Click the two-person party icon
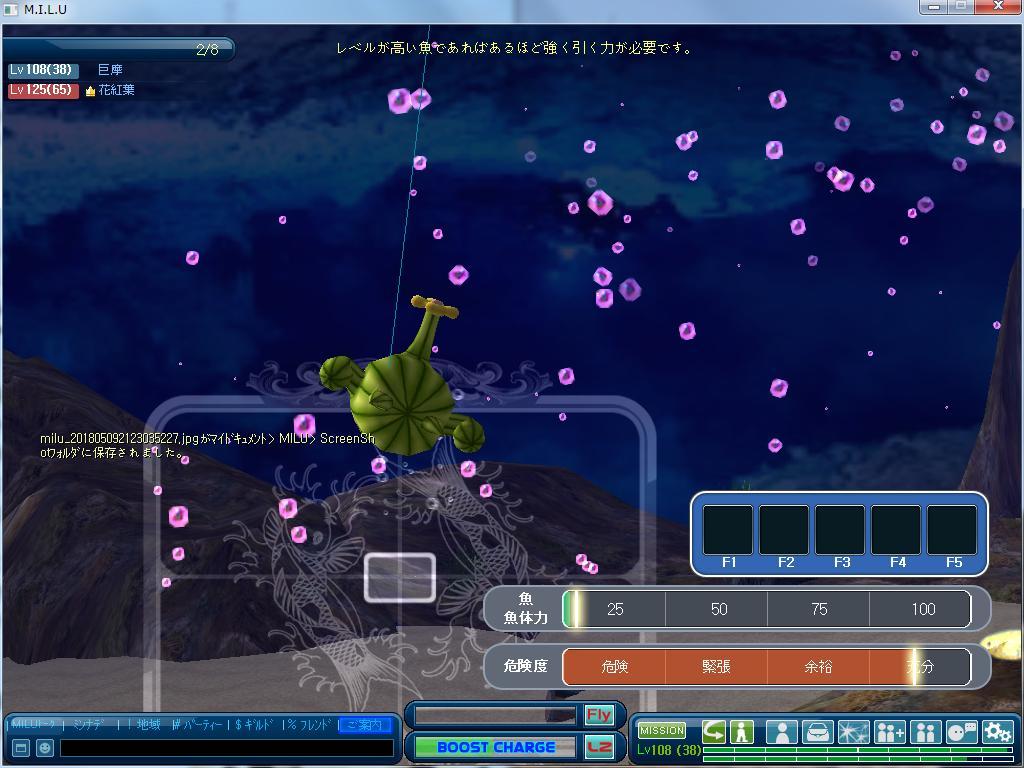This screenshot has height=768, width=1024. pos(925,732)
